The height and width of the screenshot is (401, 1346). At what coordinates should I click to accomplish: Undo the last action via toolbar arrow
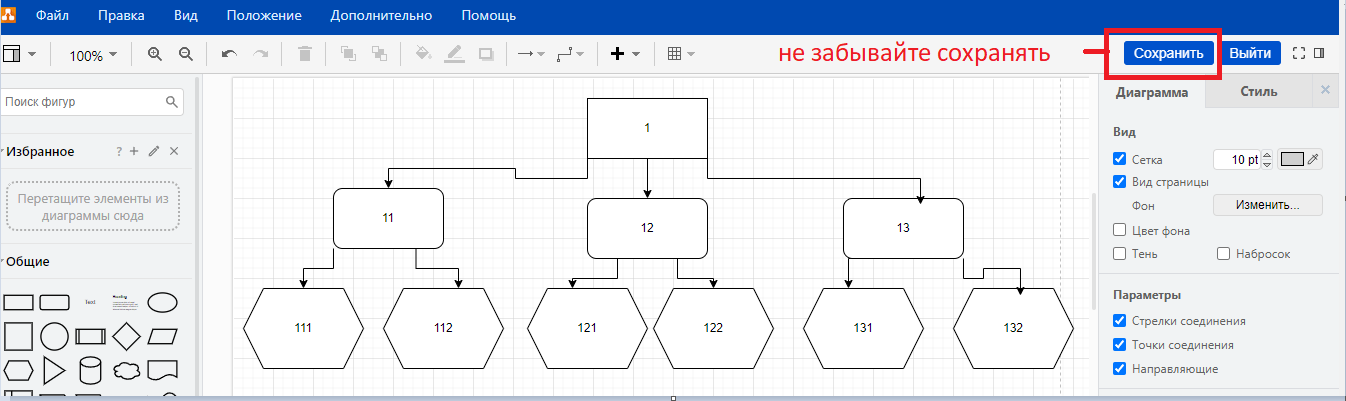point(229,54)
